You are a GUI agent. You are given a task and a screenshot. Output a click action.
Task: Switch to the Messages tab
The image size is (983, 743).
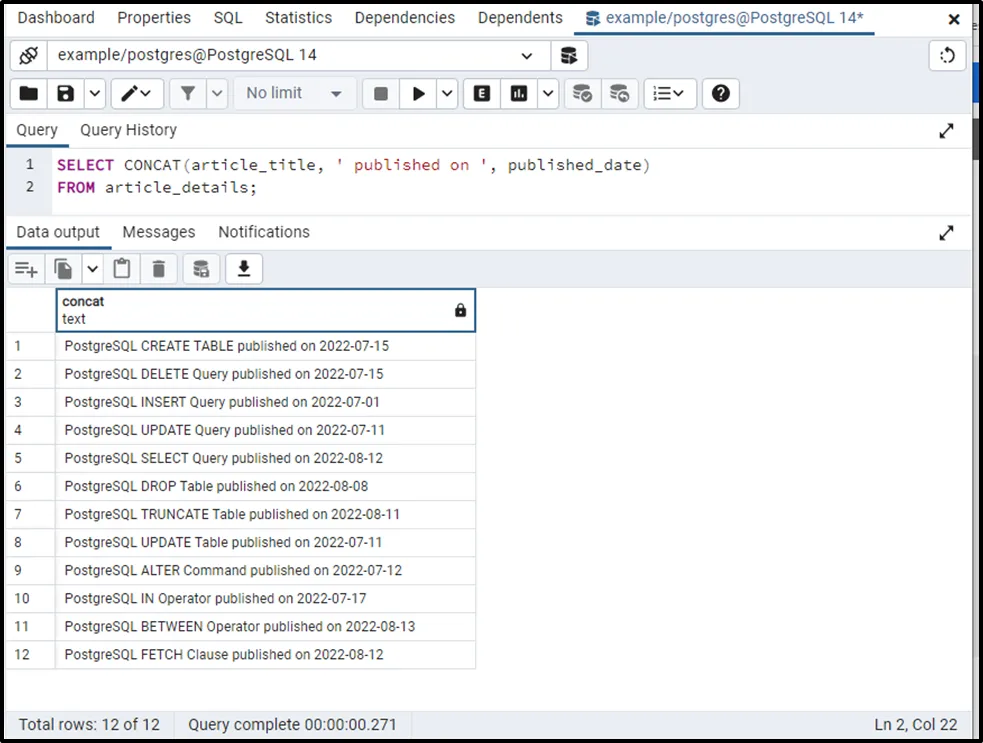point(158,232)
